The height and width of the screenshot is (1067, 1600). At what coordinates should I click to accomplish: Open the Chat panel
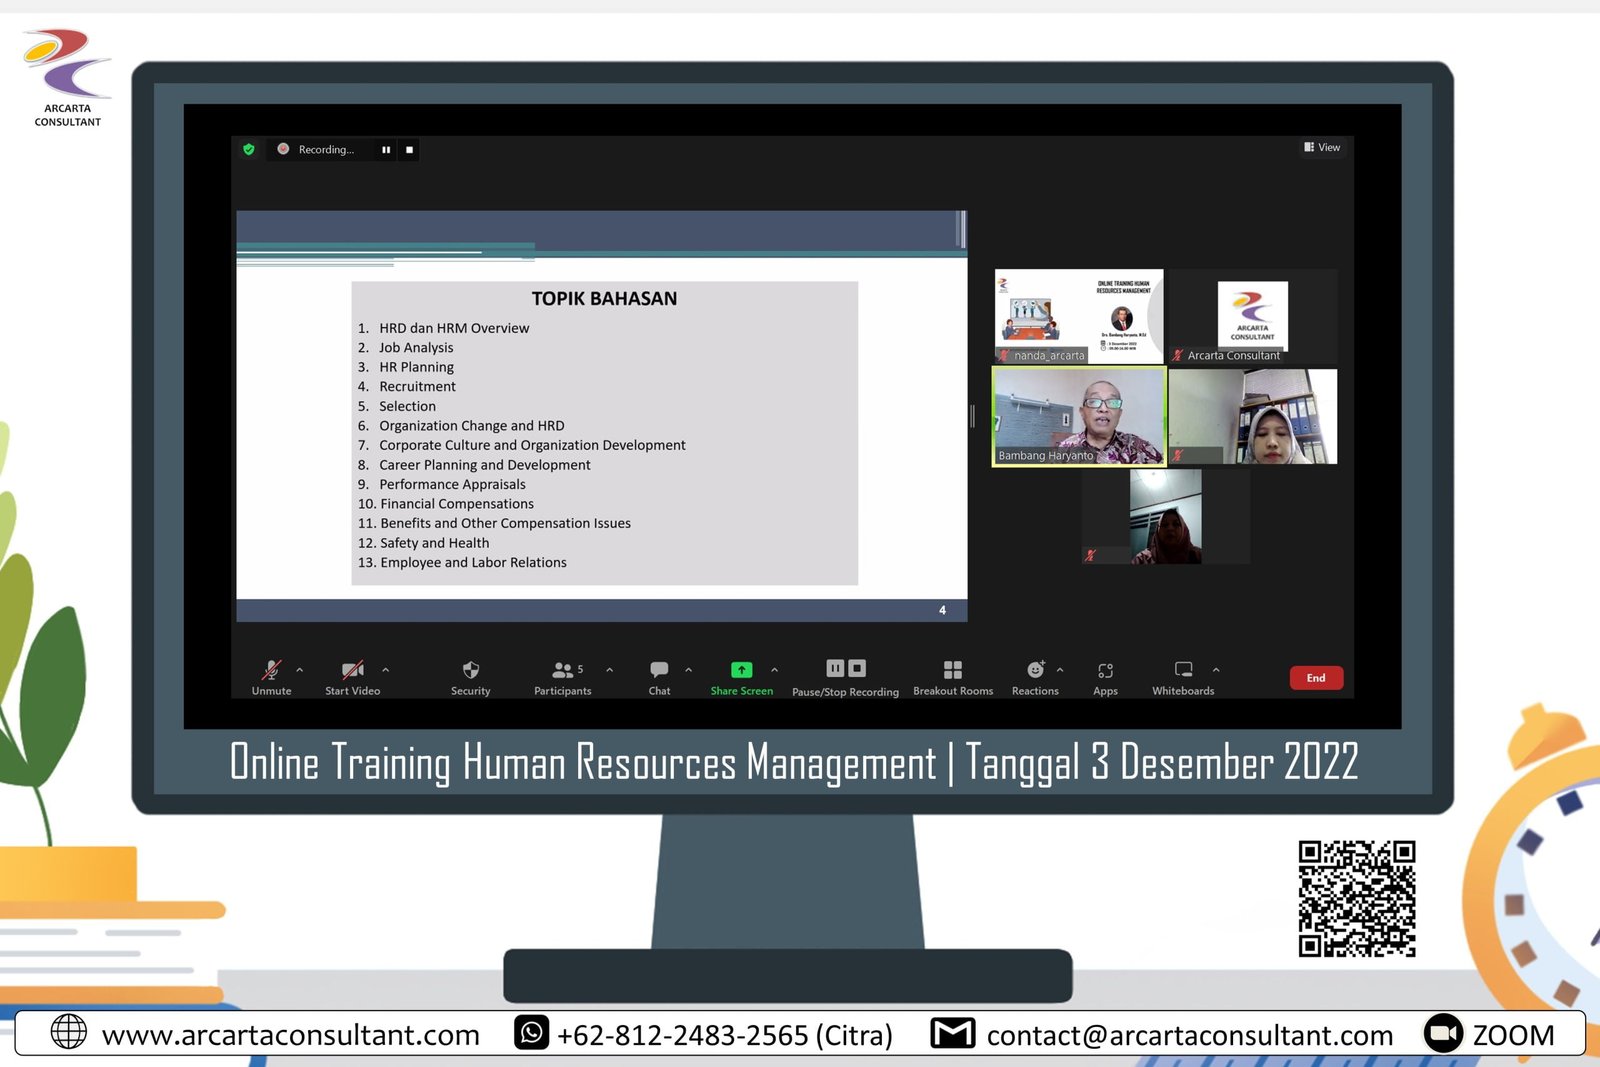point(659,671)
